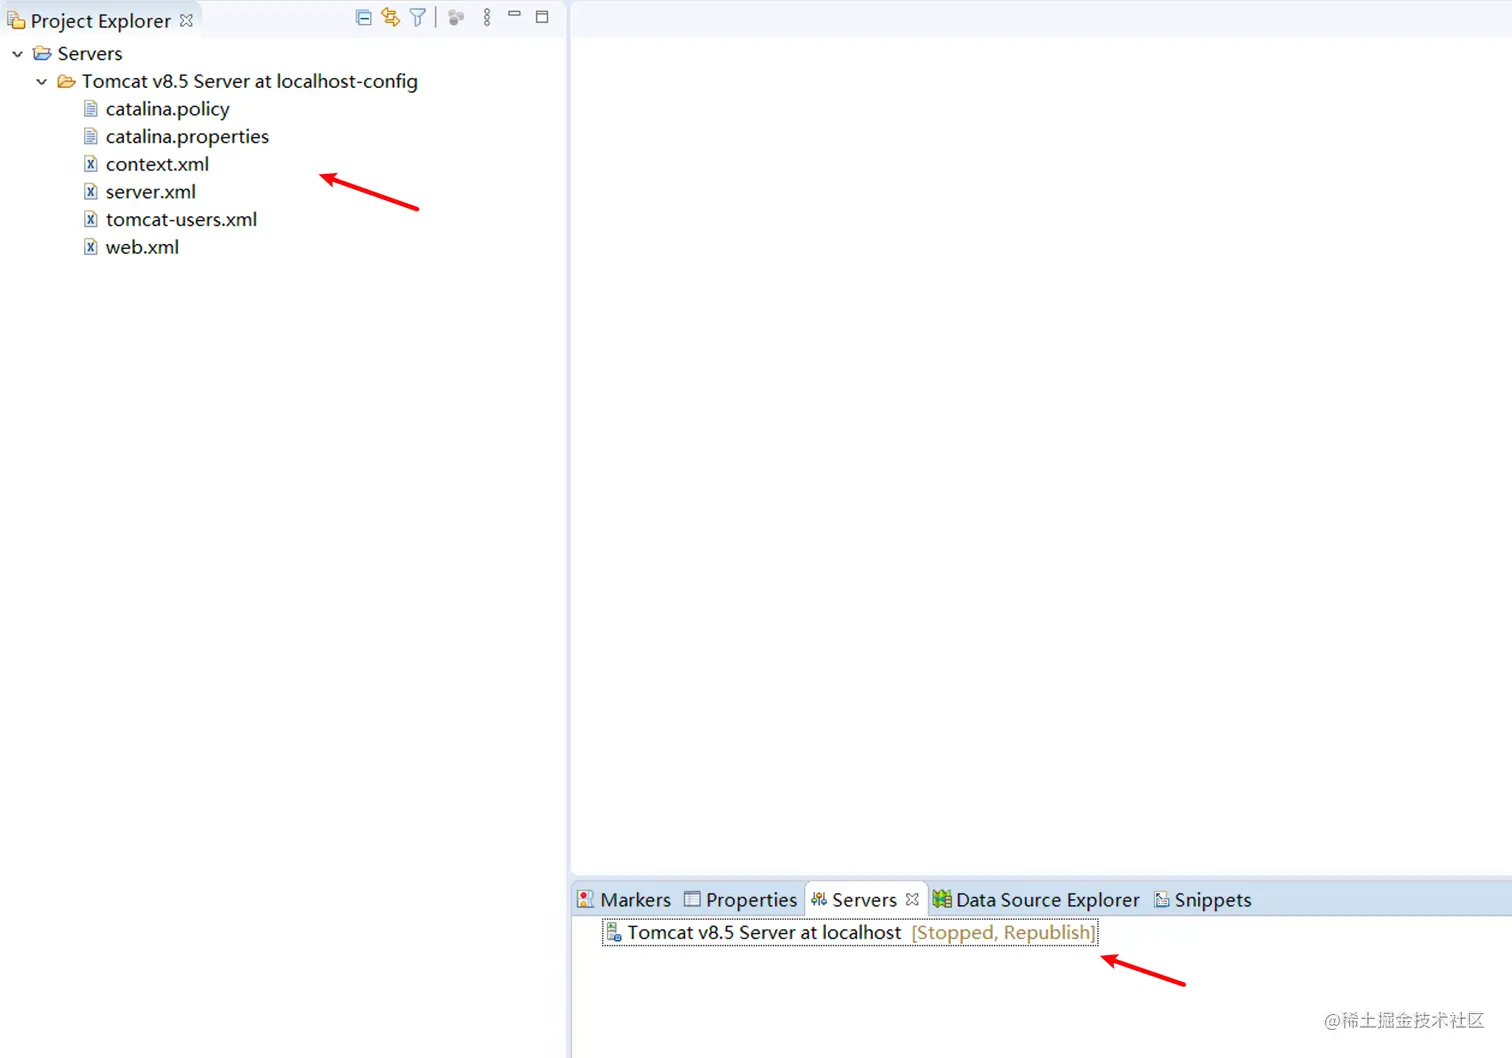Click the Properties tab icon

(692, 899)
